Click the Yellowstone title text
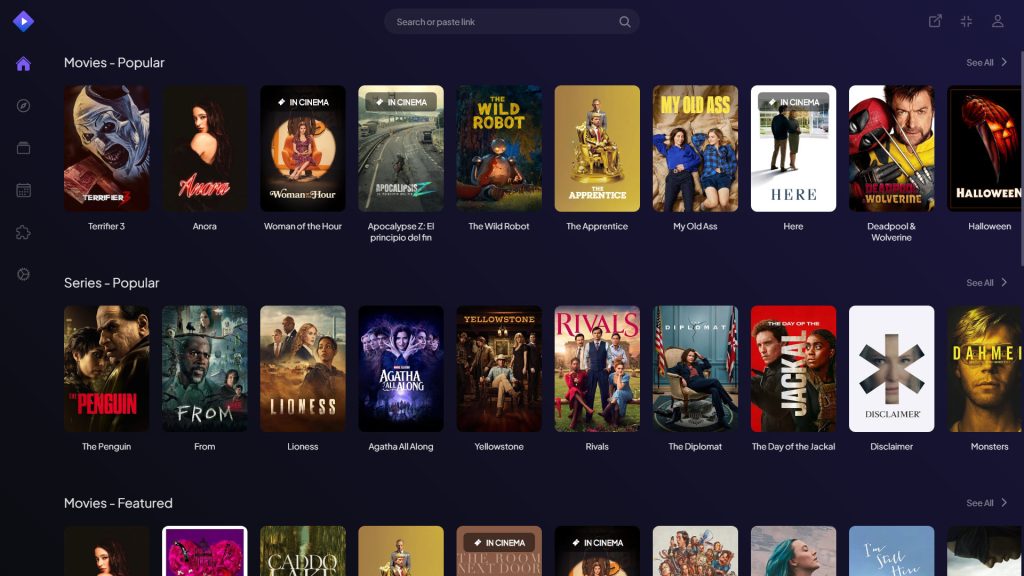Image resolution: width=1024 pixels, height=576 pixels. point(499,447)
